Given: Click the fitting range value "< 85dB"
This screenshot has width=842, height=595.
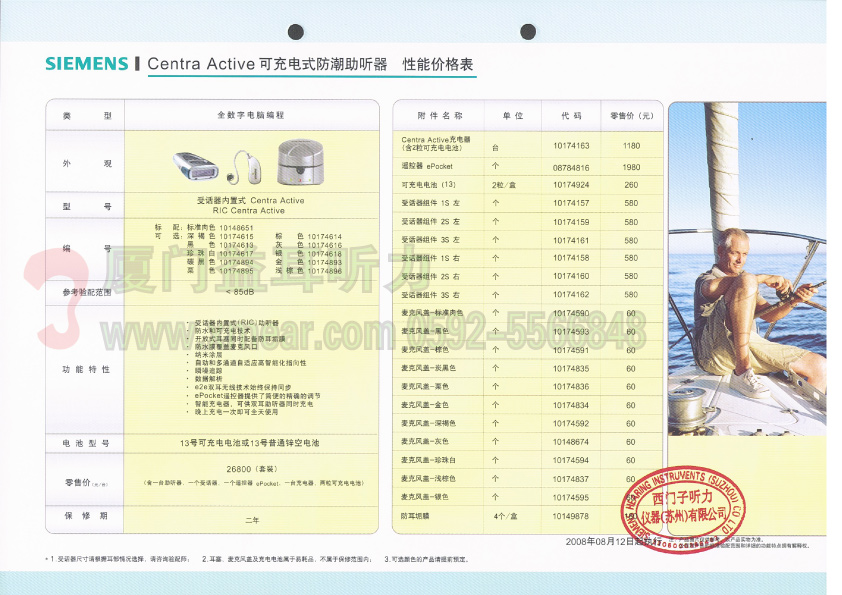Looking at the screenshot, I should [x=240, y=292].
